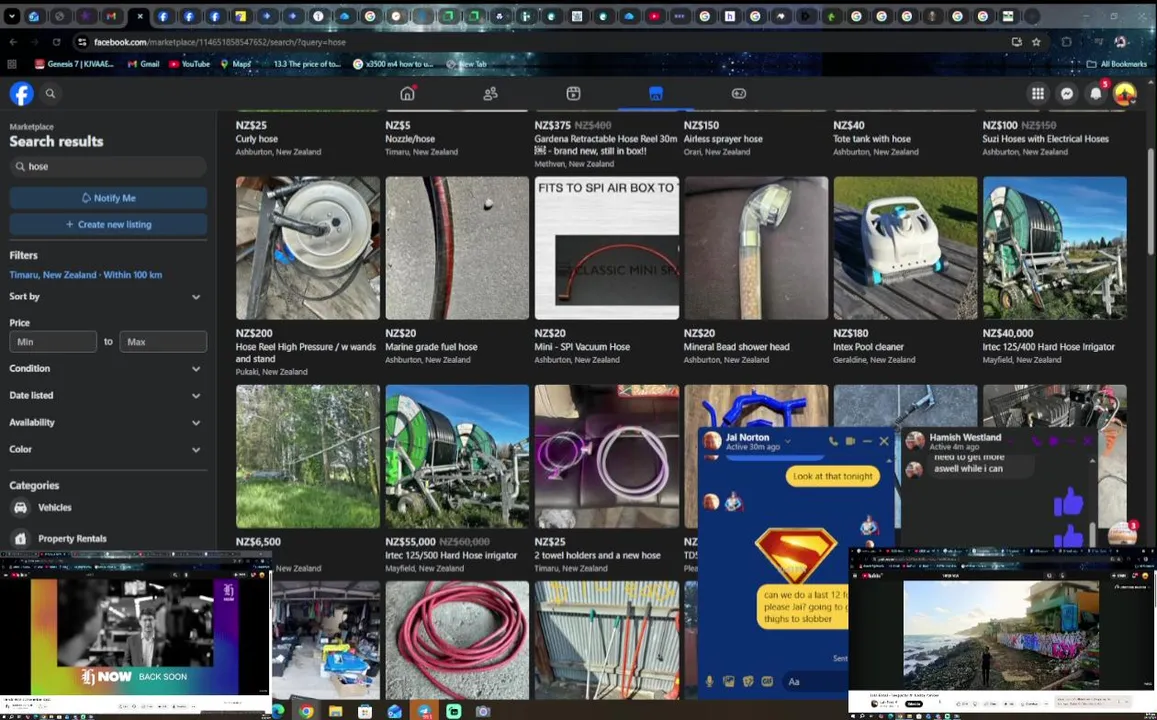Open the Gardena Retractable Hose Reel 30m listing title
The height and width of the screenshot is (720, 1157).
point(606,145)
